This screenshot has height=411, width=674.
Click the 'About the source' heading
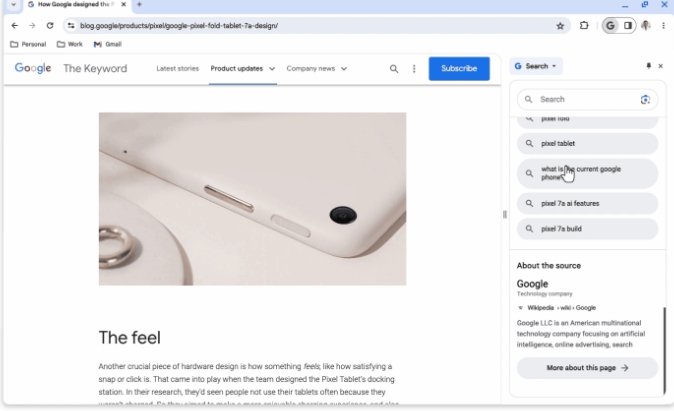(x=548, y=266)
